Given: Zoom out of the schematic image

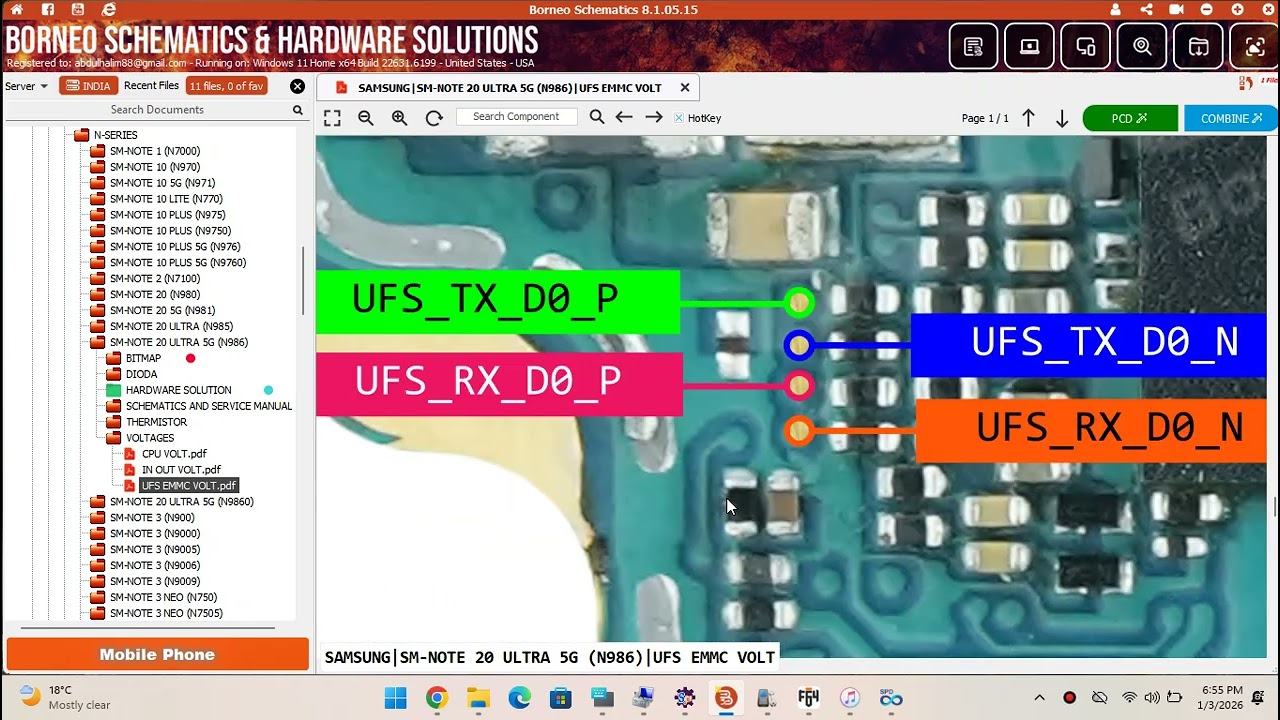Looking at the screenshot, I should point(366,118).
